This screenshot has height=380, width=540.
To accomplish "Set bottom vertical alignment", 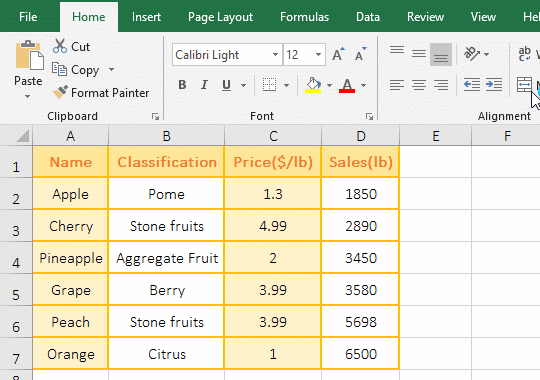I will point(441,54).
